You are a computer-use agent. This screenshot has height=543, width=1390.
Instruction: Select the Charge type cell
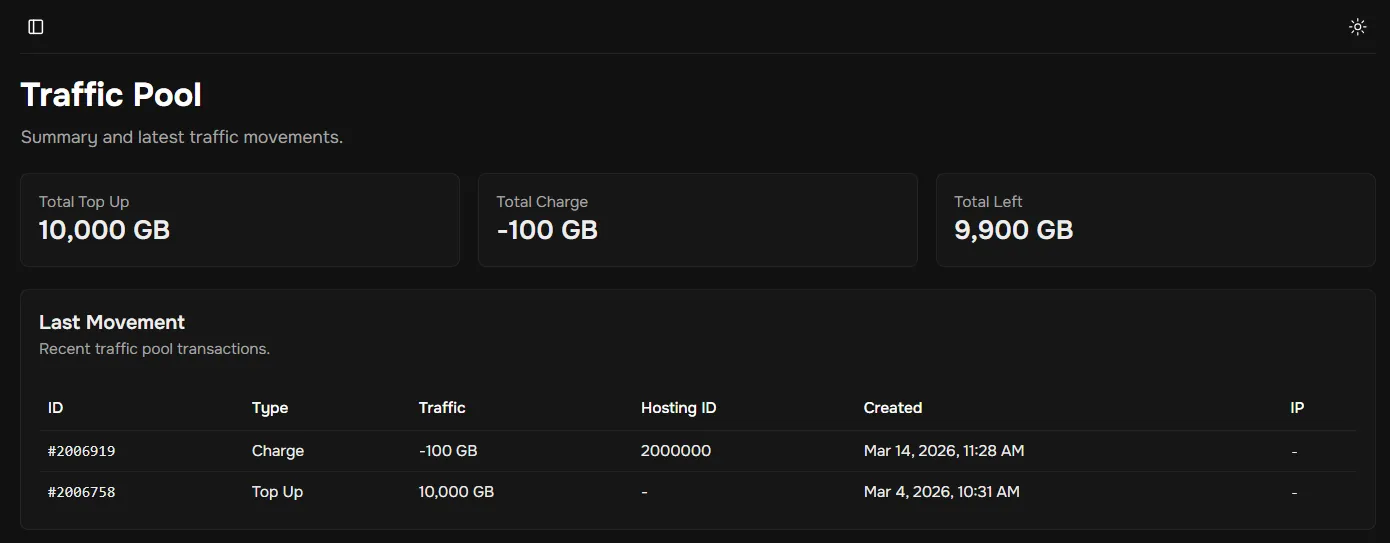tap(278, 451)
